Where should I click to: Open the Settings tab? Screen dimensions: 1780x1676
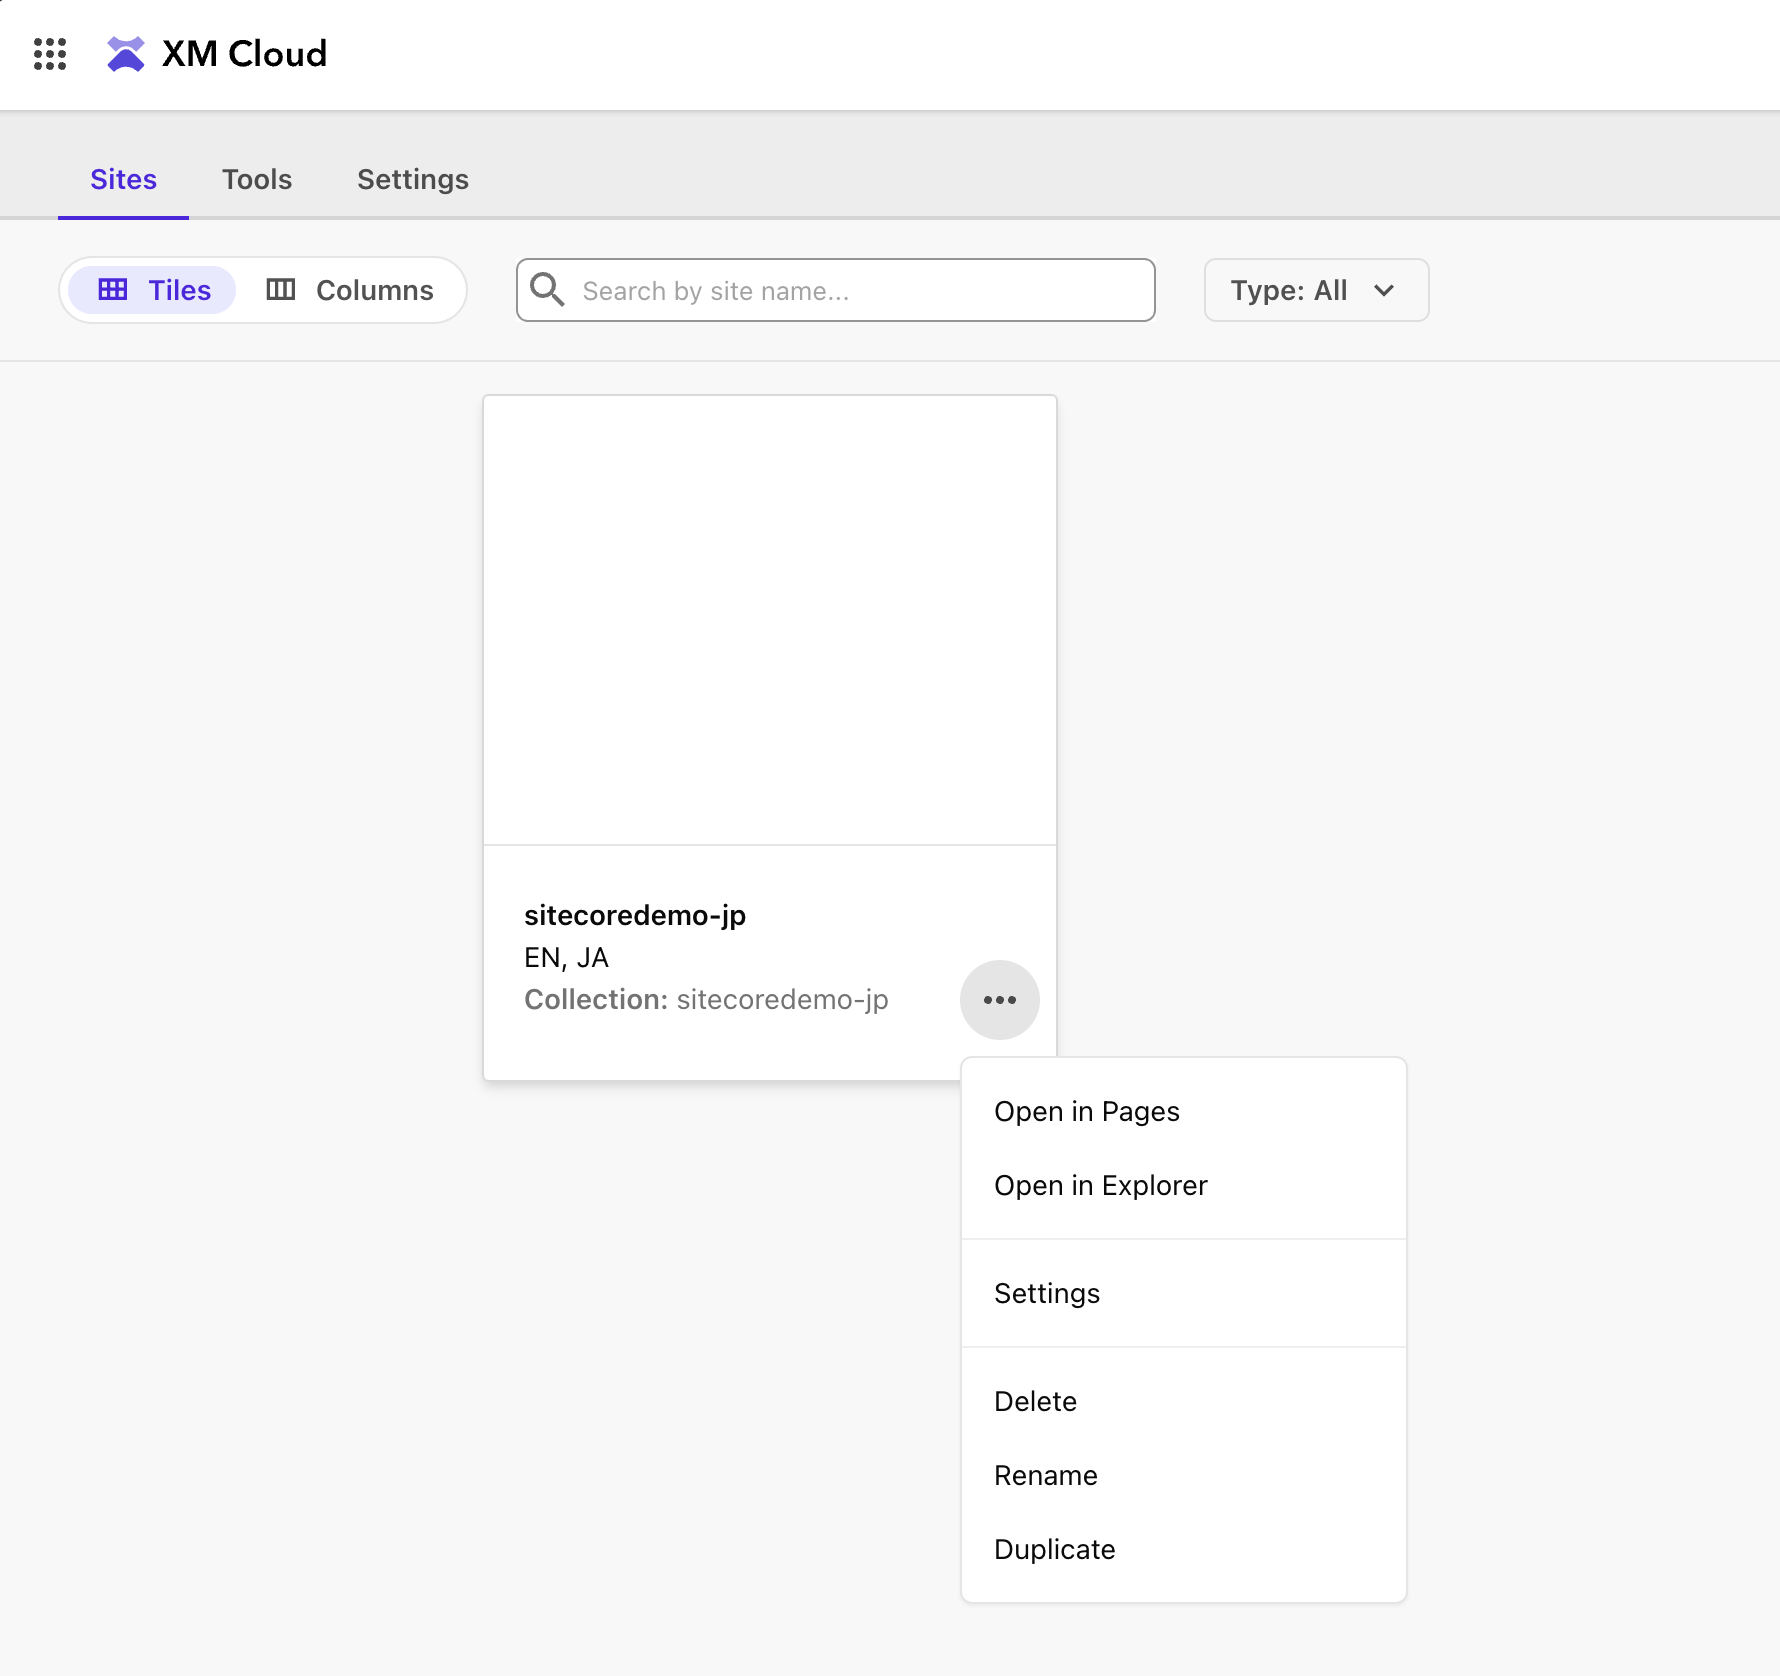tap(413, 179)
